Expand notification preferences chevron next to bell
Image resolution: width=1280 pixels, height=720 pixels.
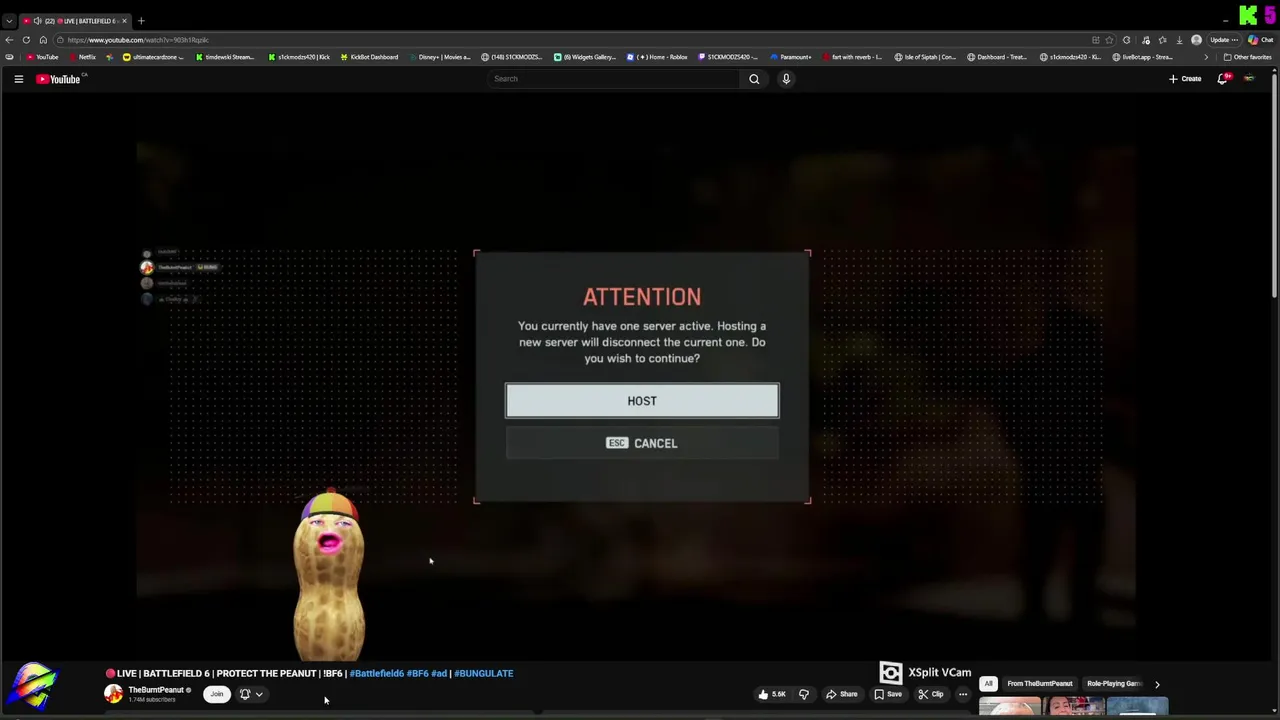coord(259,694)
